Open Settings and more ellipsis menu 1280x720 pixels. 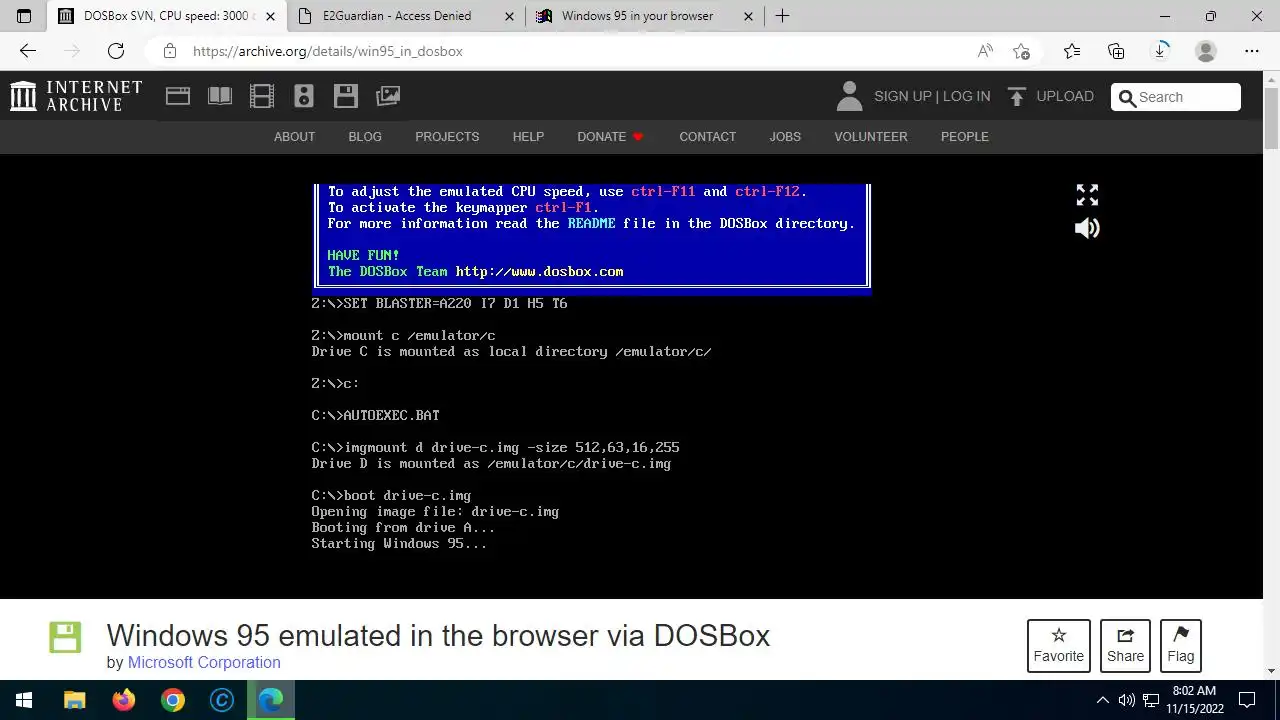pos(1252,51)
